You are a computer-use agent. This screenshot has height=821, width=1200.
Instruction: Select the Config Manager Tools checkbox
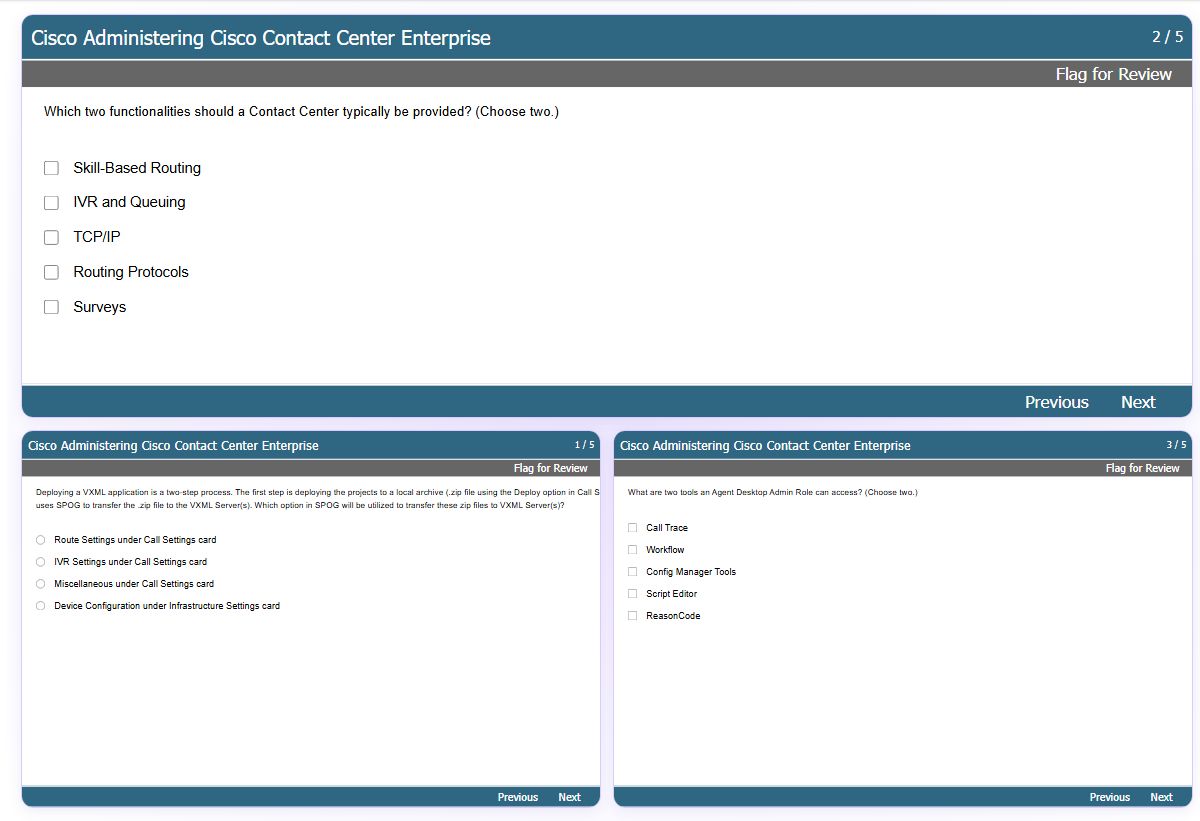pos(632,572)
